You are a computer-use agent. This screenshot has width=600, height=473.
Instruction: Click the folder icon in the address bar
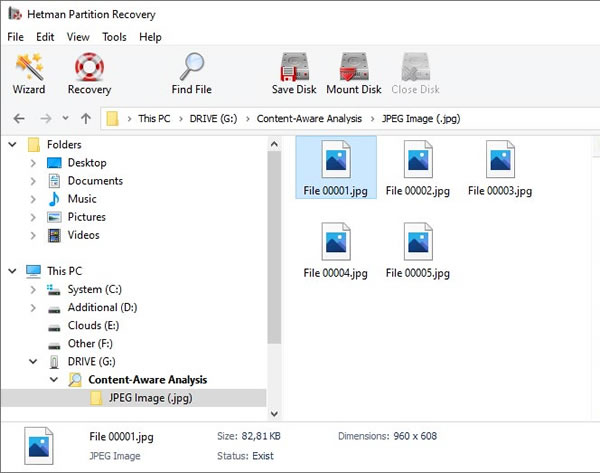(x=112, y=119)
